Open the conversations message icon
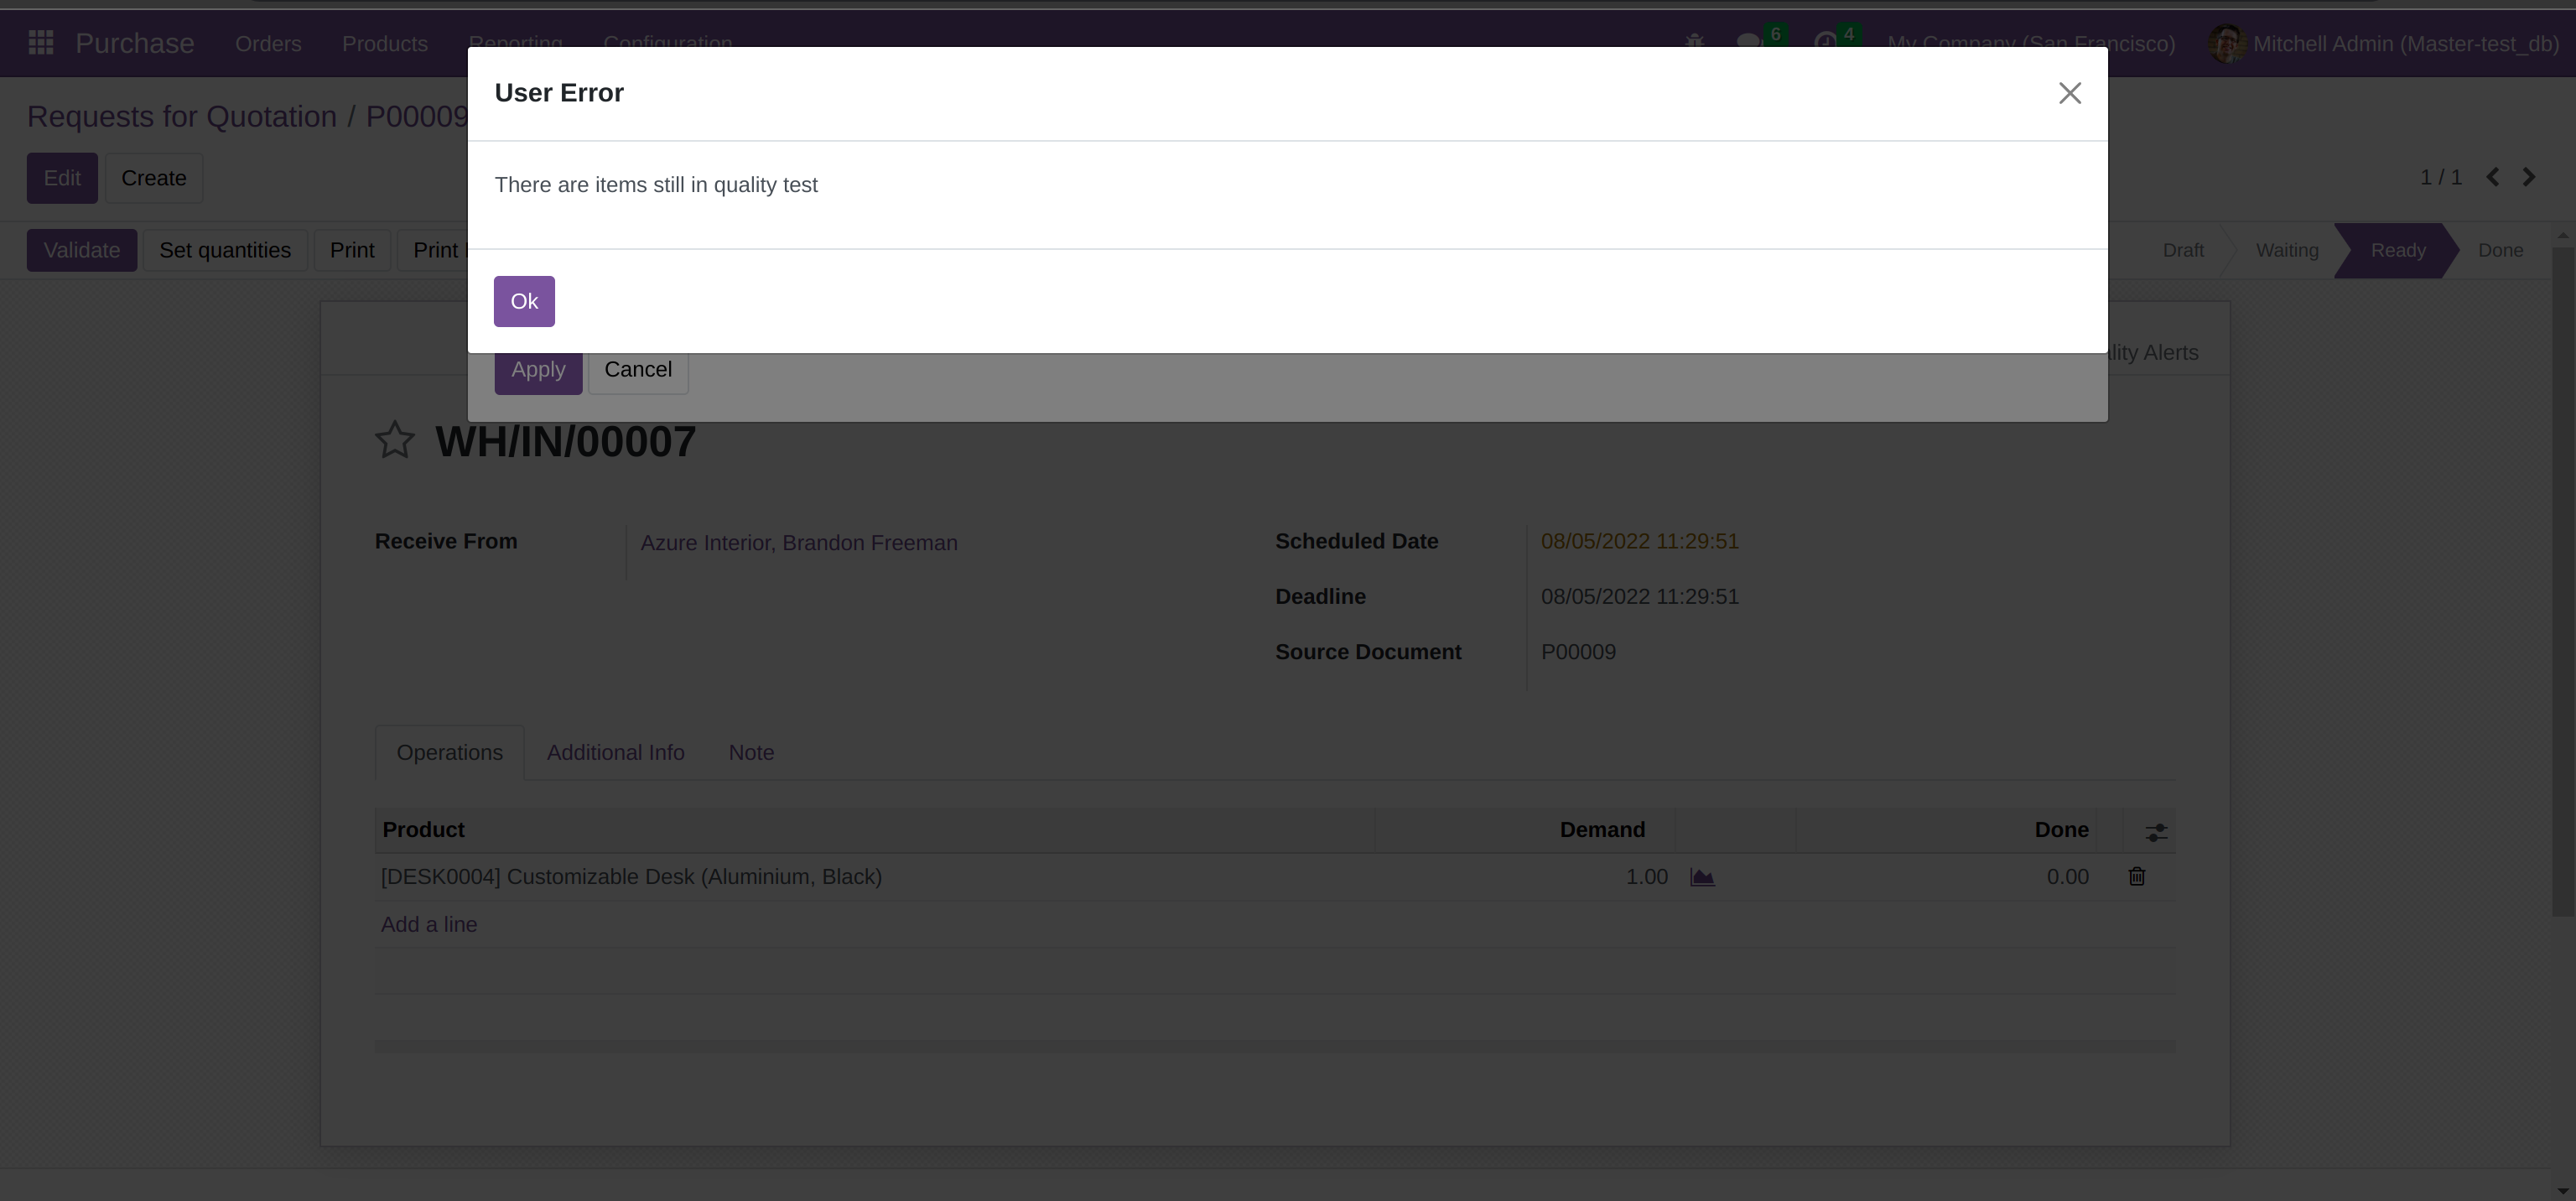This screenshot has height=1201, width=2576. [1749, 42]
